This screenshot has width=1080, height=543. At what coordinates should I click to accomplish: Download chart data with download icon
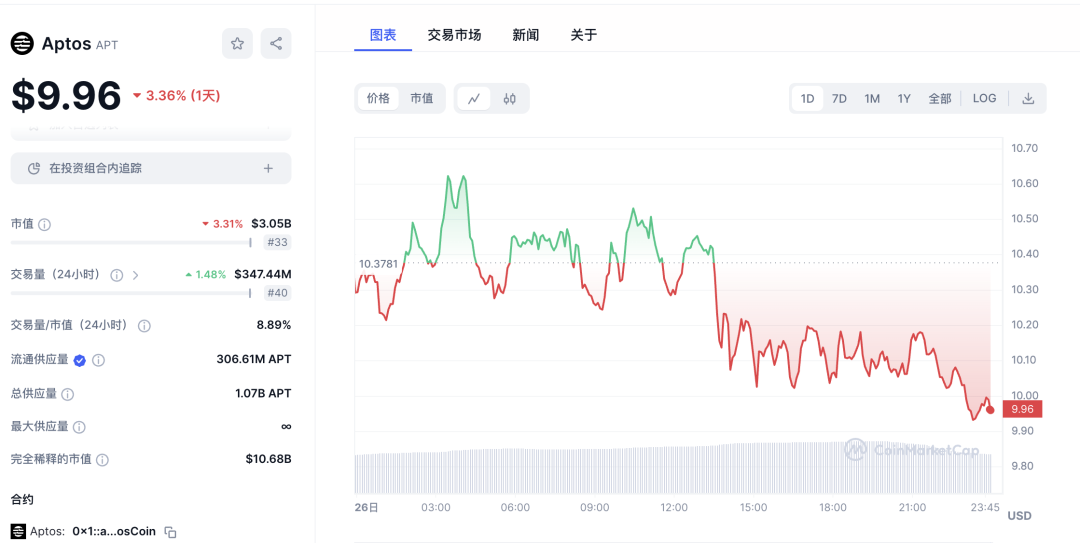tap(1028, 99)
